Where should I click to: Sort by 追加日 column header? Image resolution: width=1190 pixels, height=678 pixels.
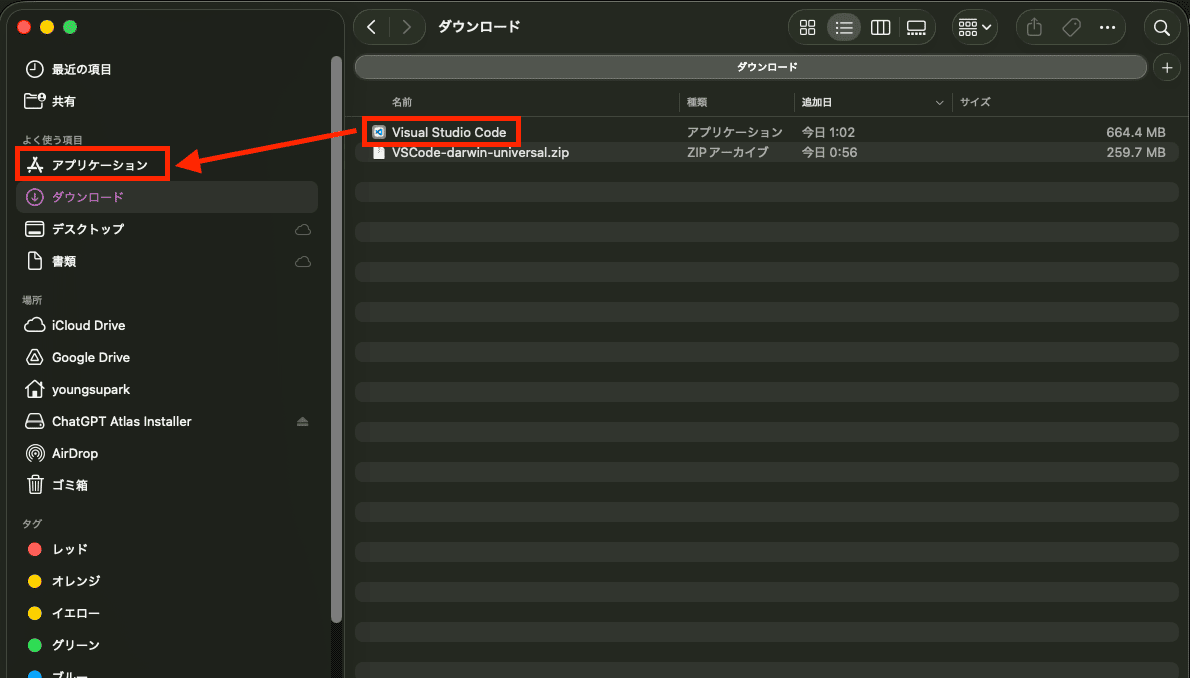pyautogui.click(x=816, y=102)
